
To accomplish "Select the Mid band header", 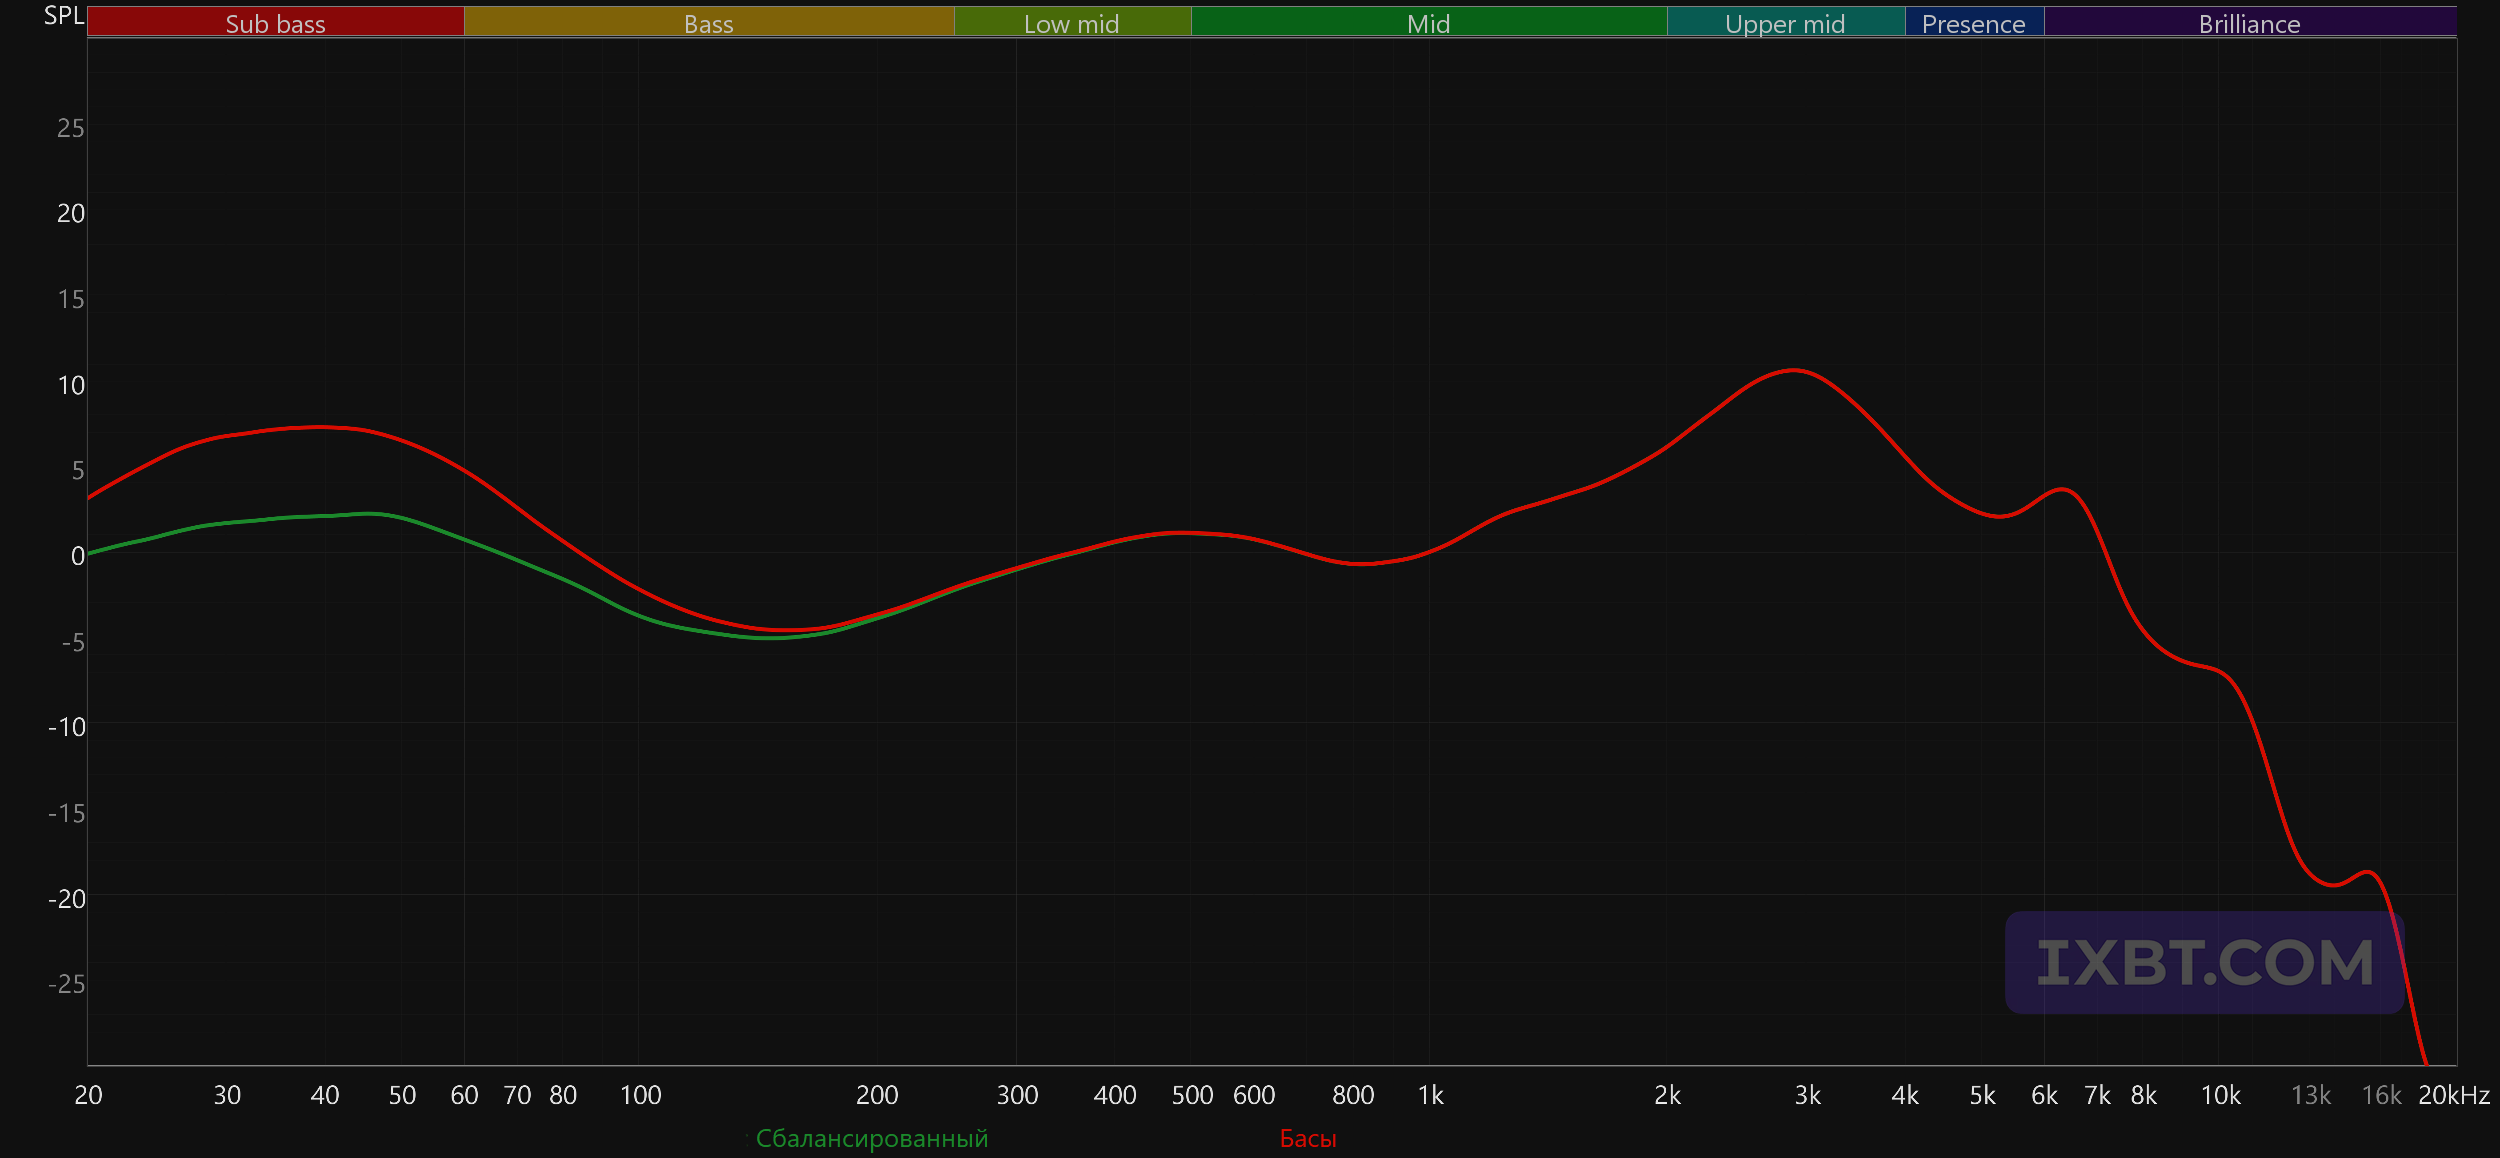I will (1428, 23).
